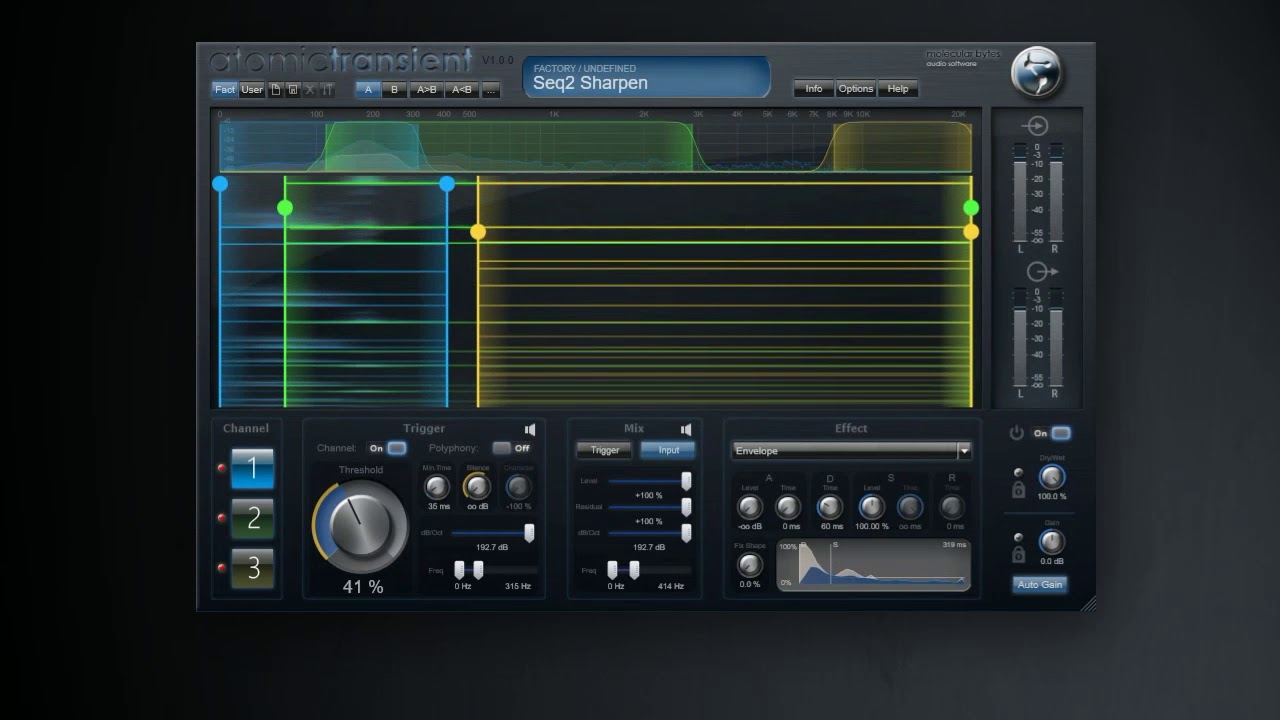Click the Mix dB/Oct slider handle

[x=686, y=533]
